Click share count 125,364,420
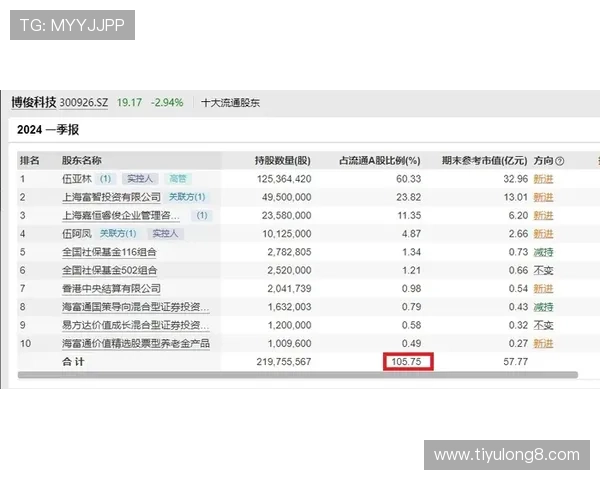The width and height of the screenshot is (600, 480). pyautogui.click(x=284, y=179)
